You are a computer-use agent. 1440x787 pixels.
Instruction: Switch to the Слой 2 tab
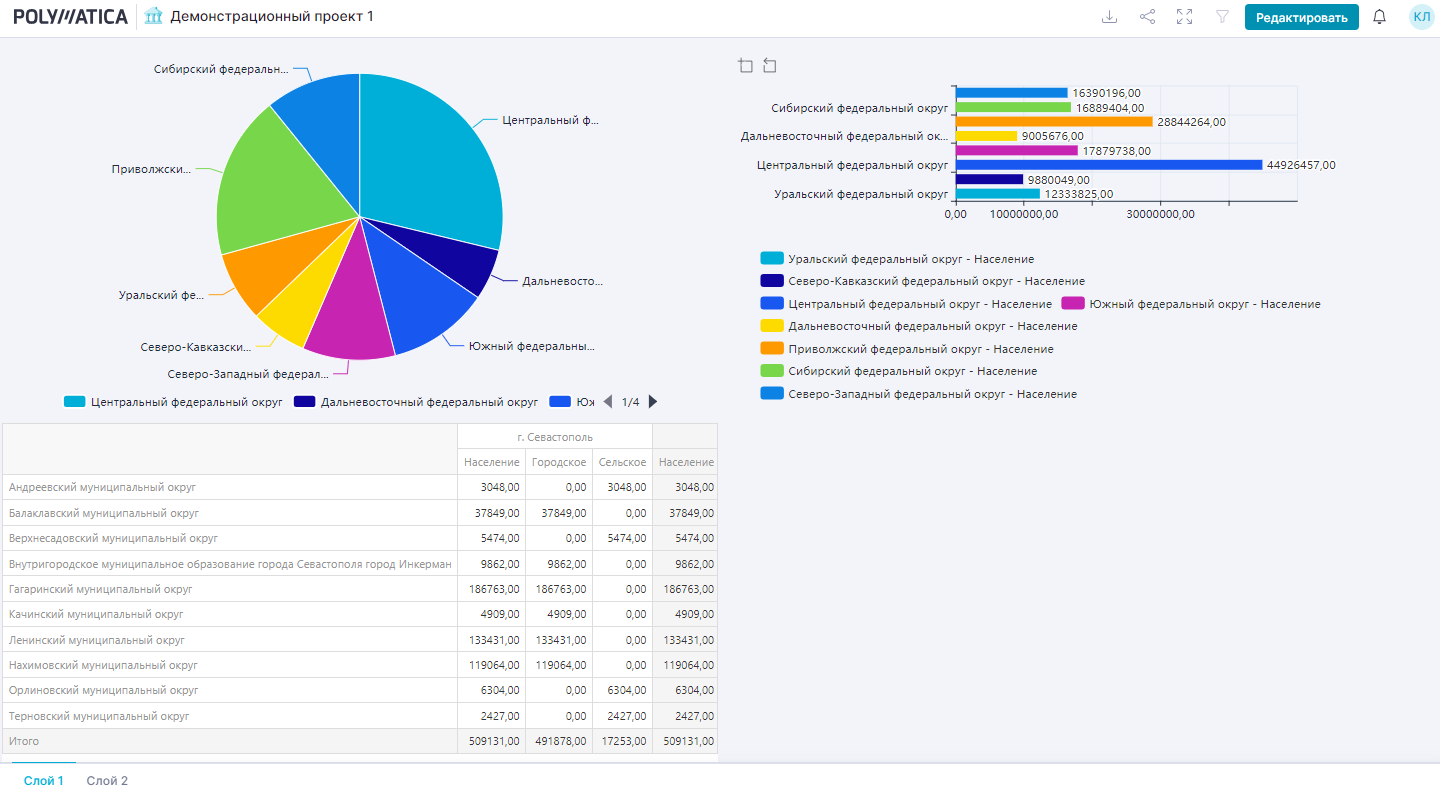pos(107,781)
